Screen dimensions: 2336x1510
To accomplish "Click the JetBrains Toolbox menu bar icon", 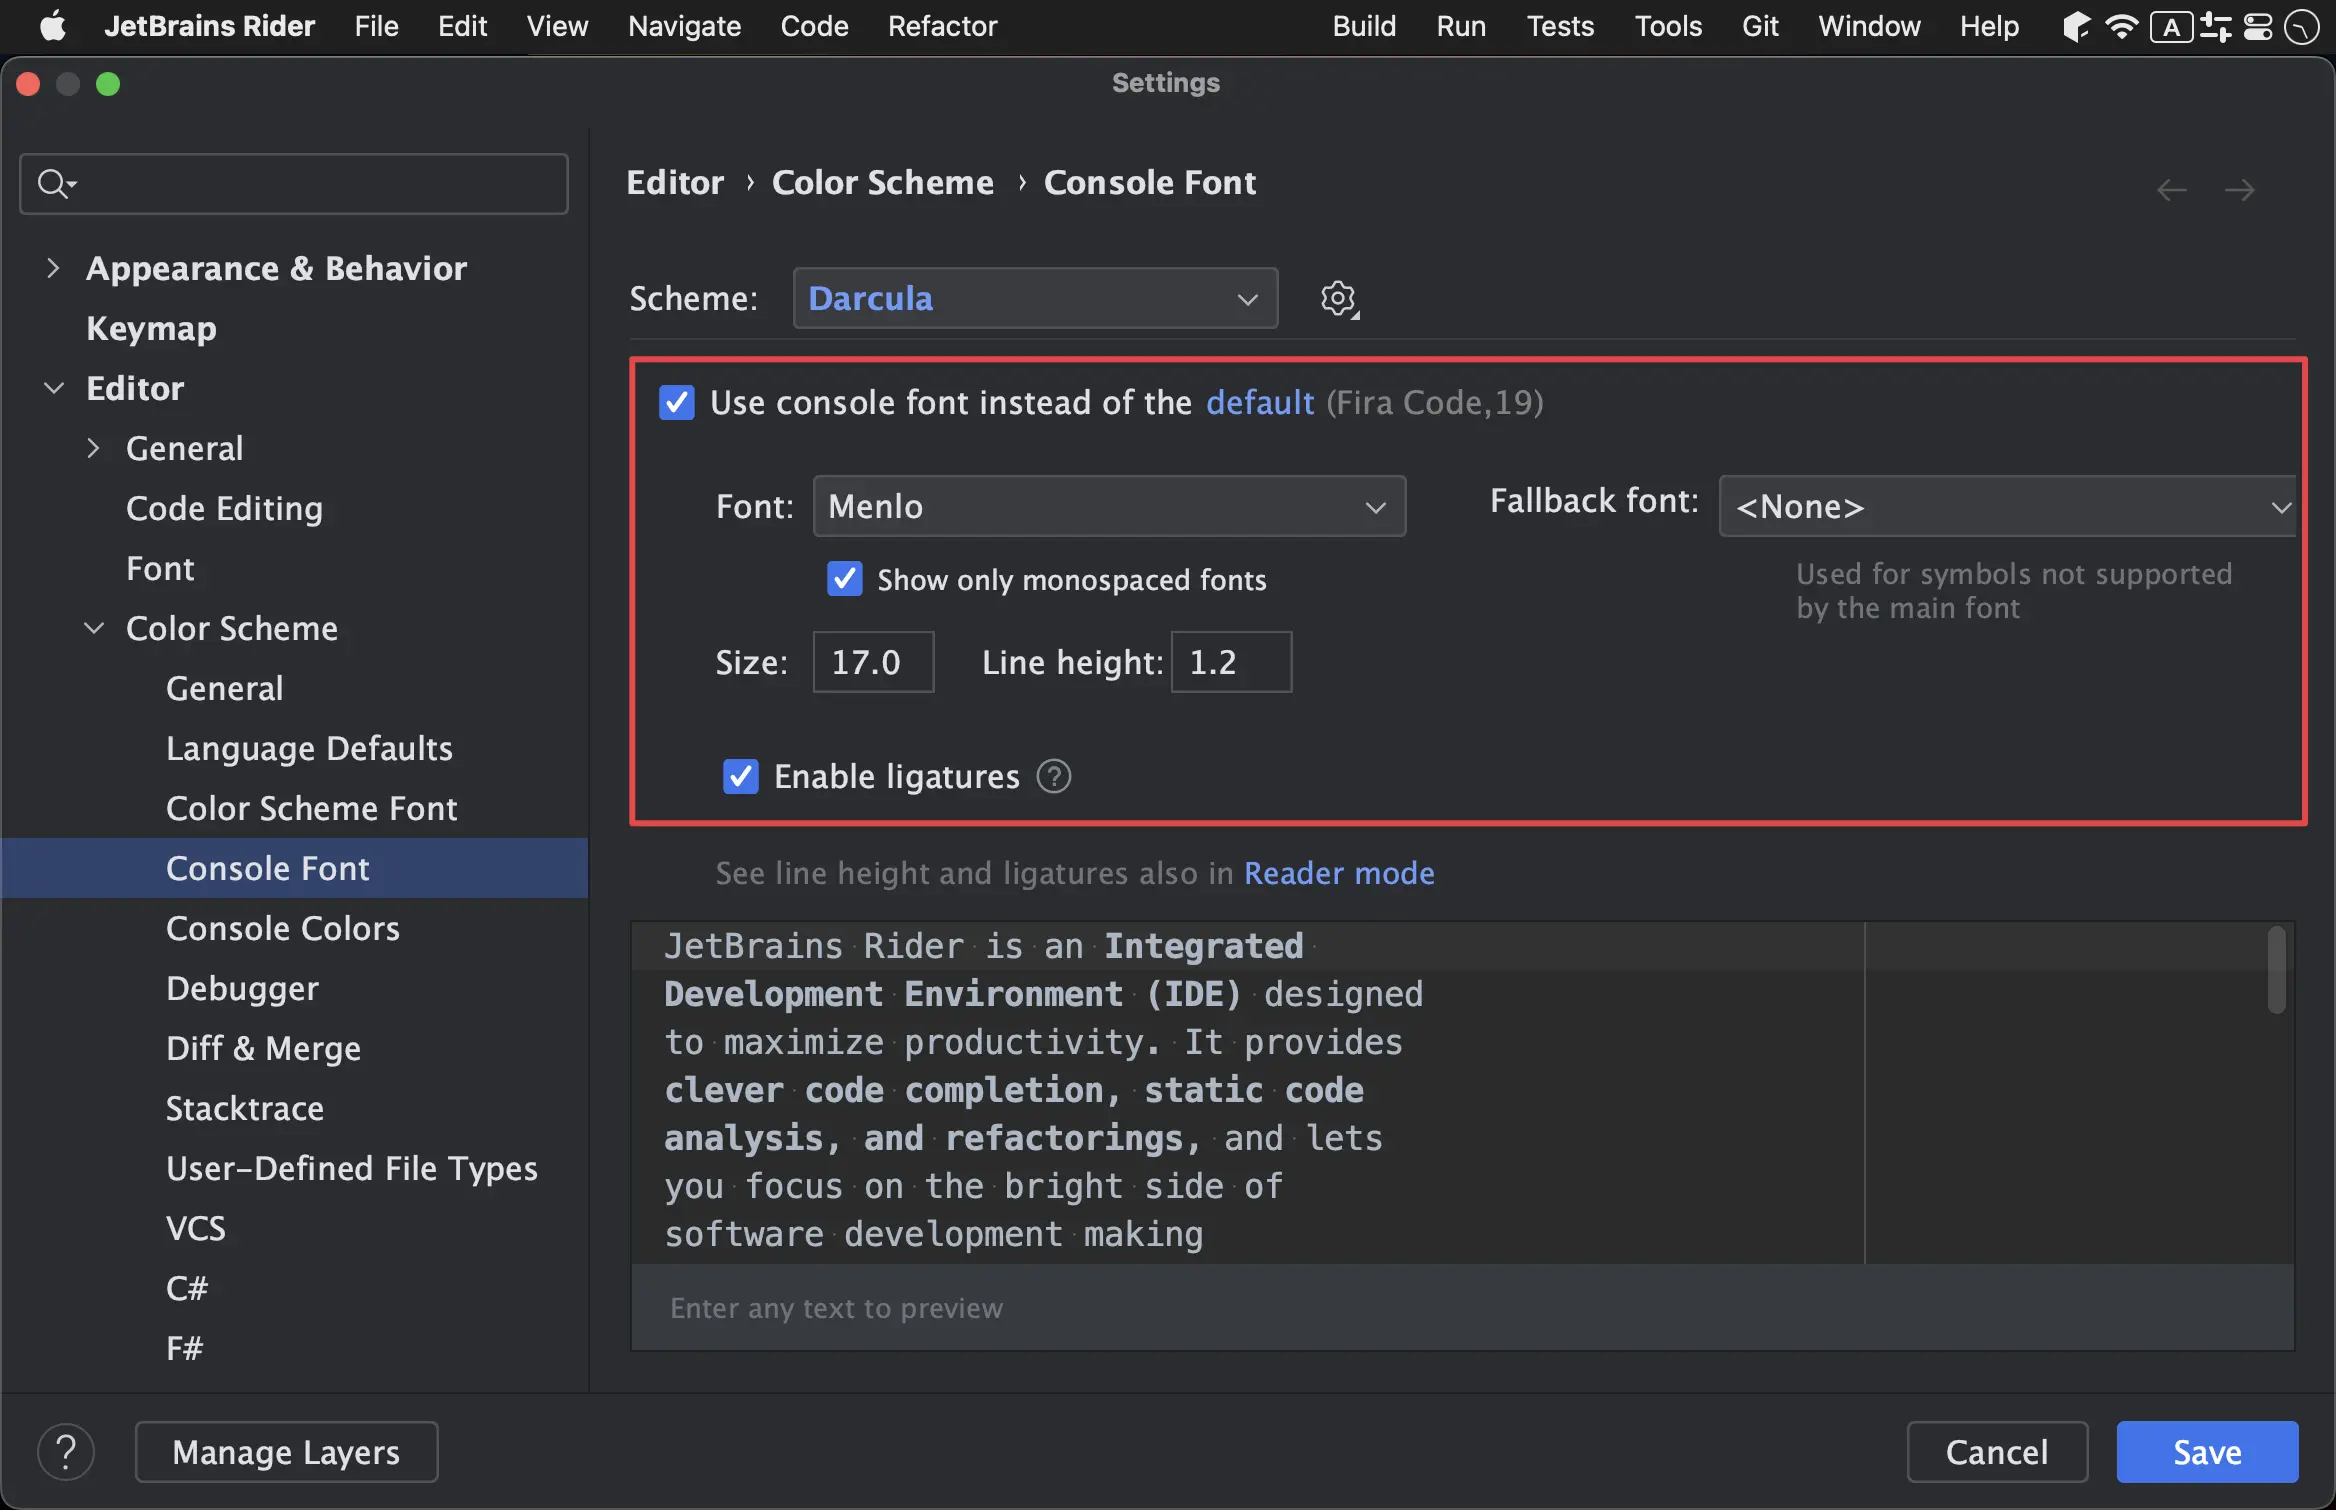I will tap(2076, 26).
